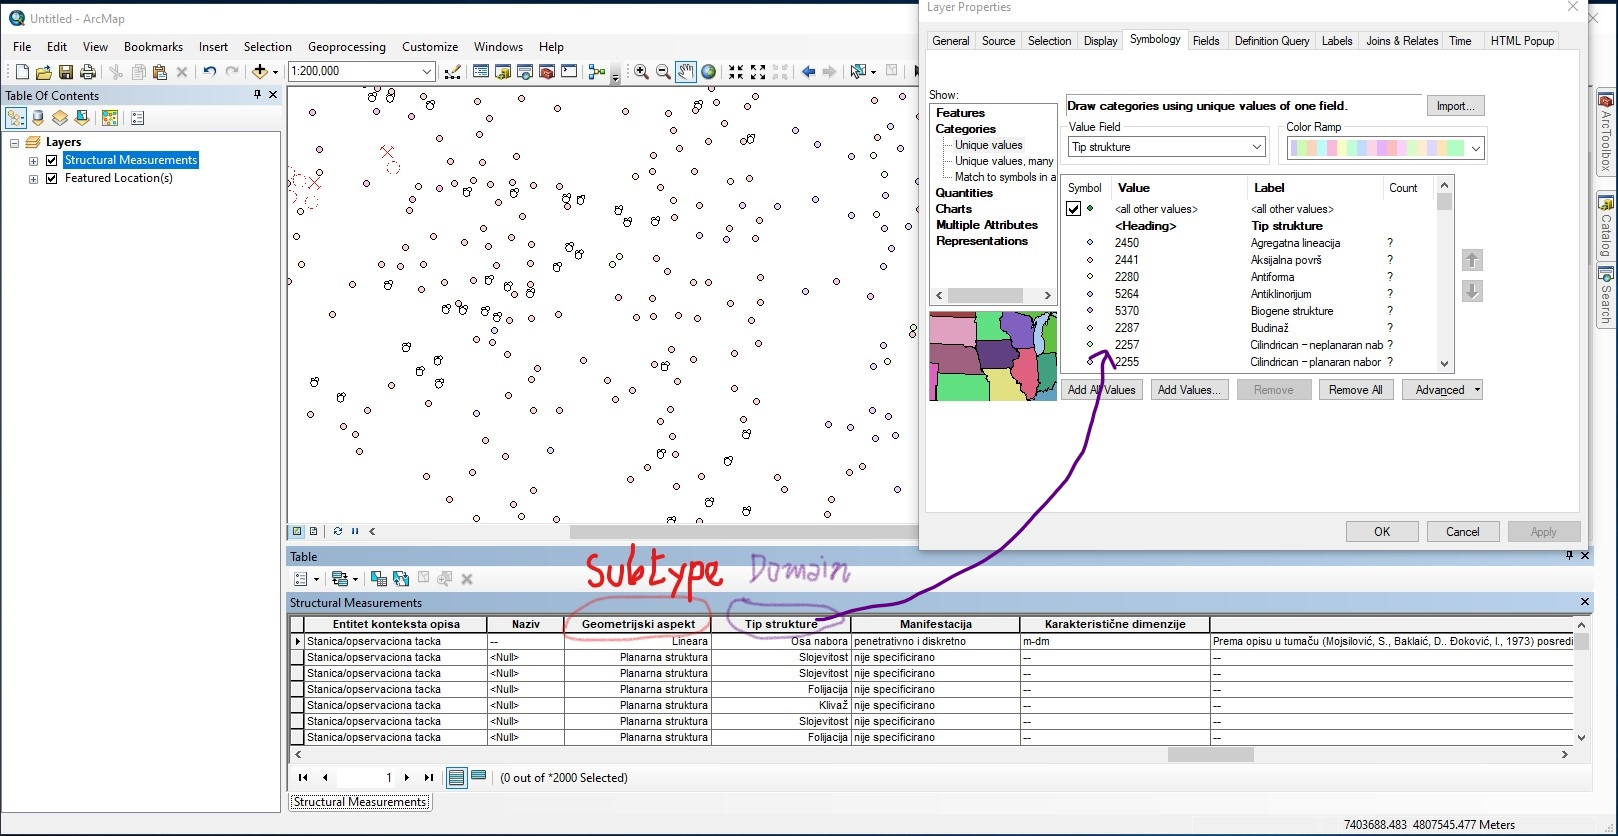Click the Add All Values button
Viewport: 1618px width, 836px height.
point(1101,390)
